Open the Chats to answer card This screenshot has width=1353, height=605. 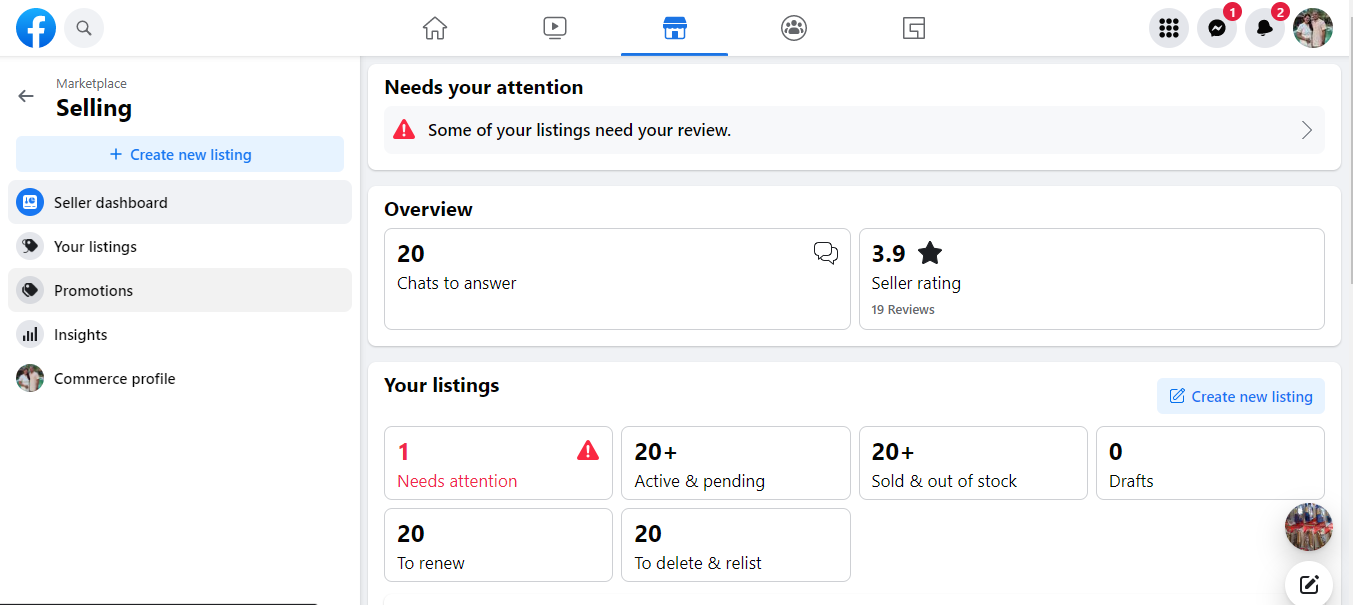point(617,279)
